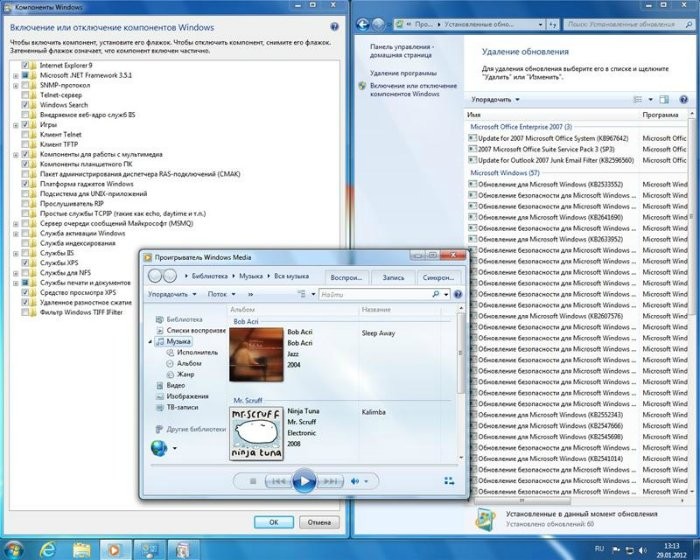Open Упорядочить dropdown in Media Player
700x560 pixels.
click(172, 294)
